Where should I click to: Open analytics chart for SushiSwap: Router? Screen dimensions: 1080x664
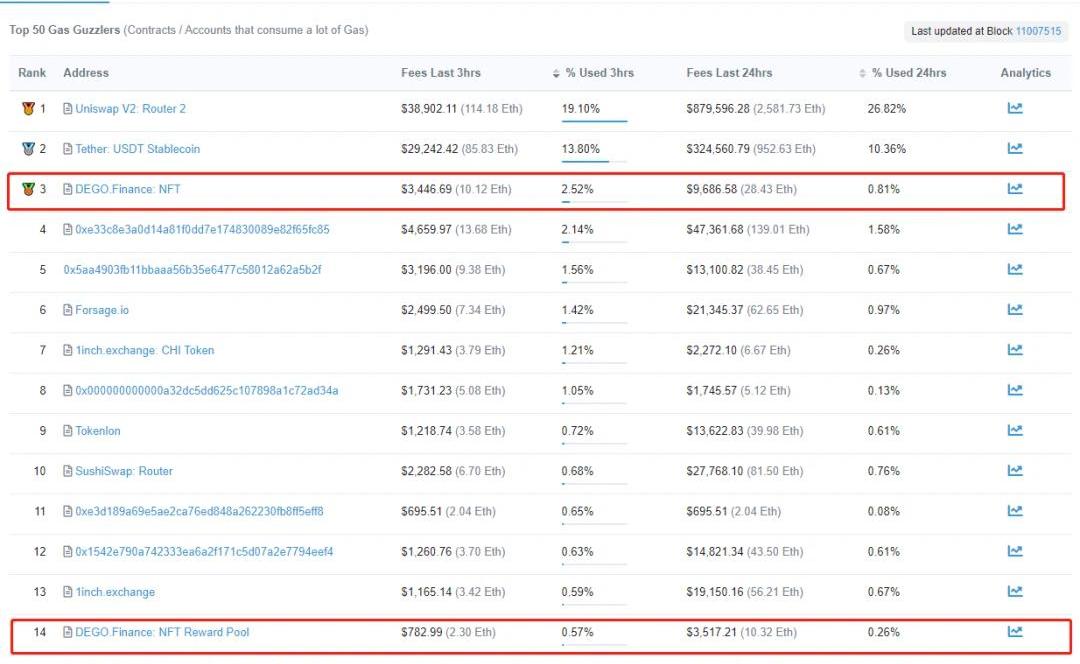(1014, 470)
